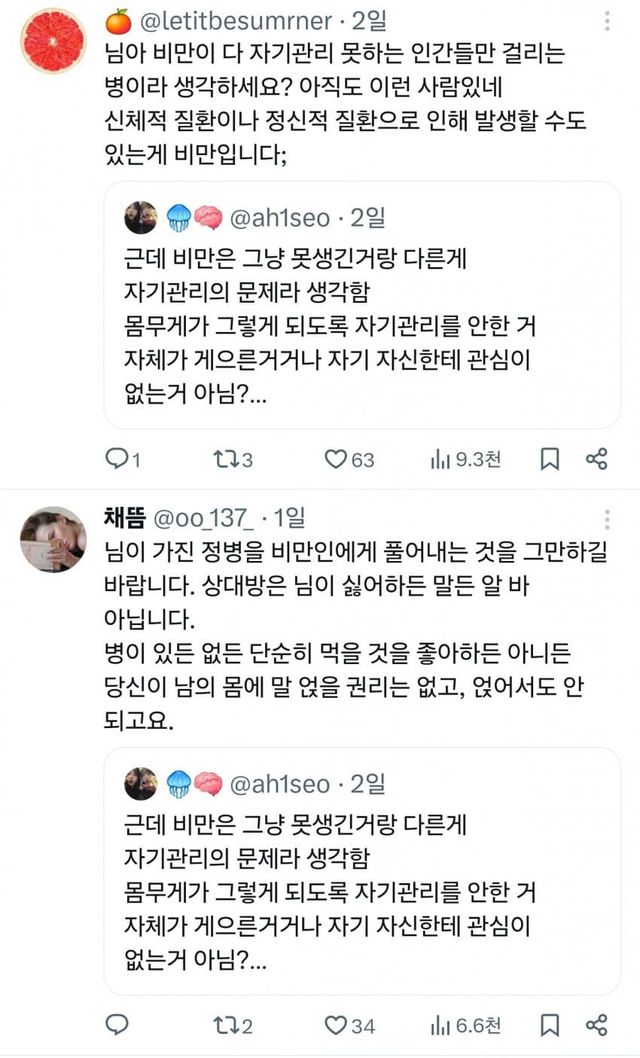
Task: Reply to the @letitbesumrner tweet
Action: click(119, 459)
